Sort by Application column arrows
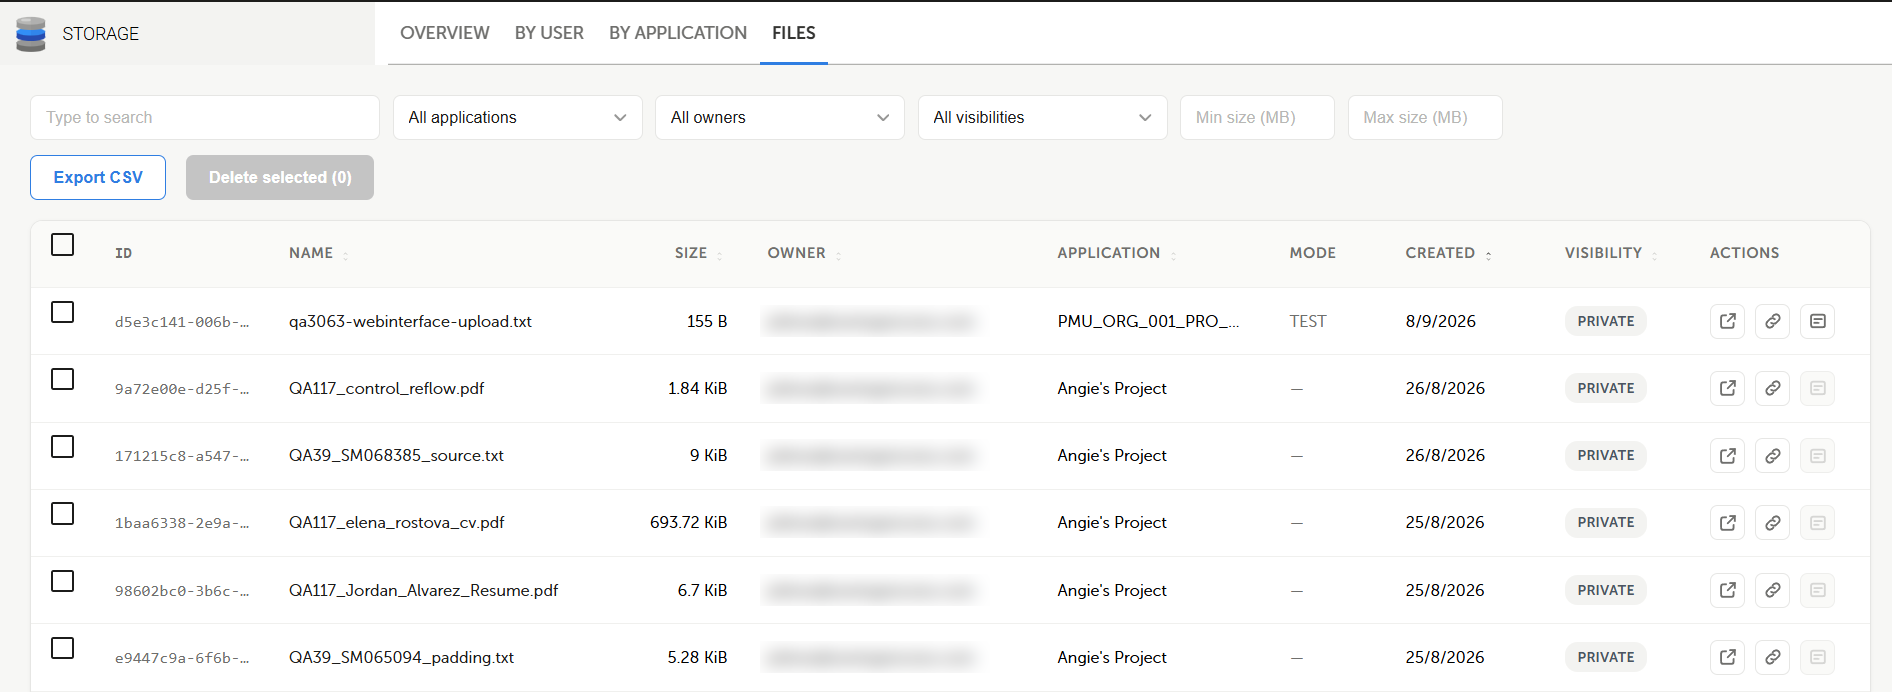 (x=1173, y=255)
